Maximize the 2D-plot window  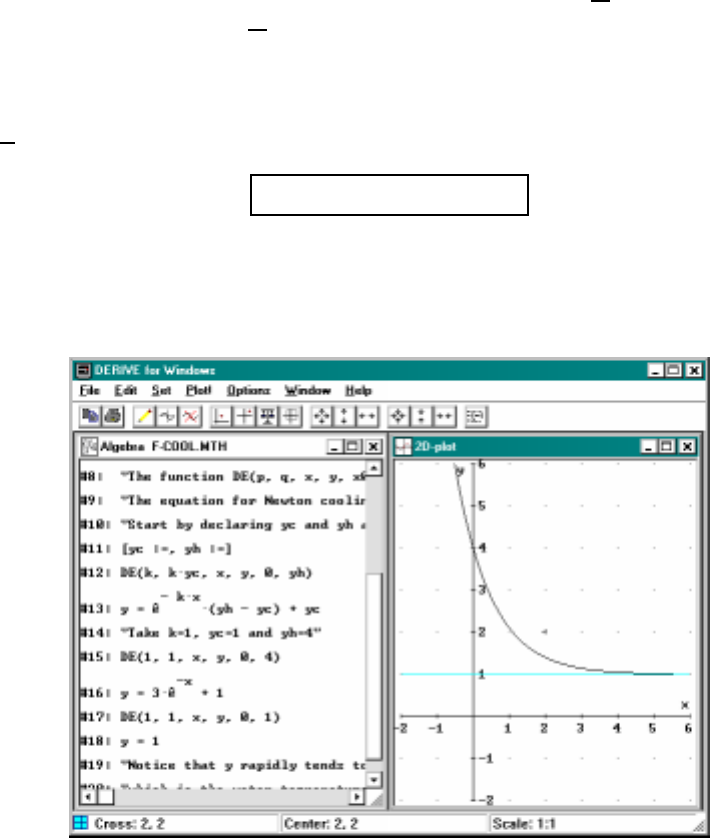[667, 446]
